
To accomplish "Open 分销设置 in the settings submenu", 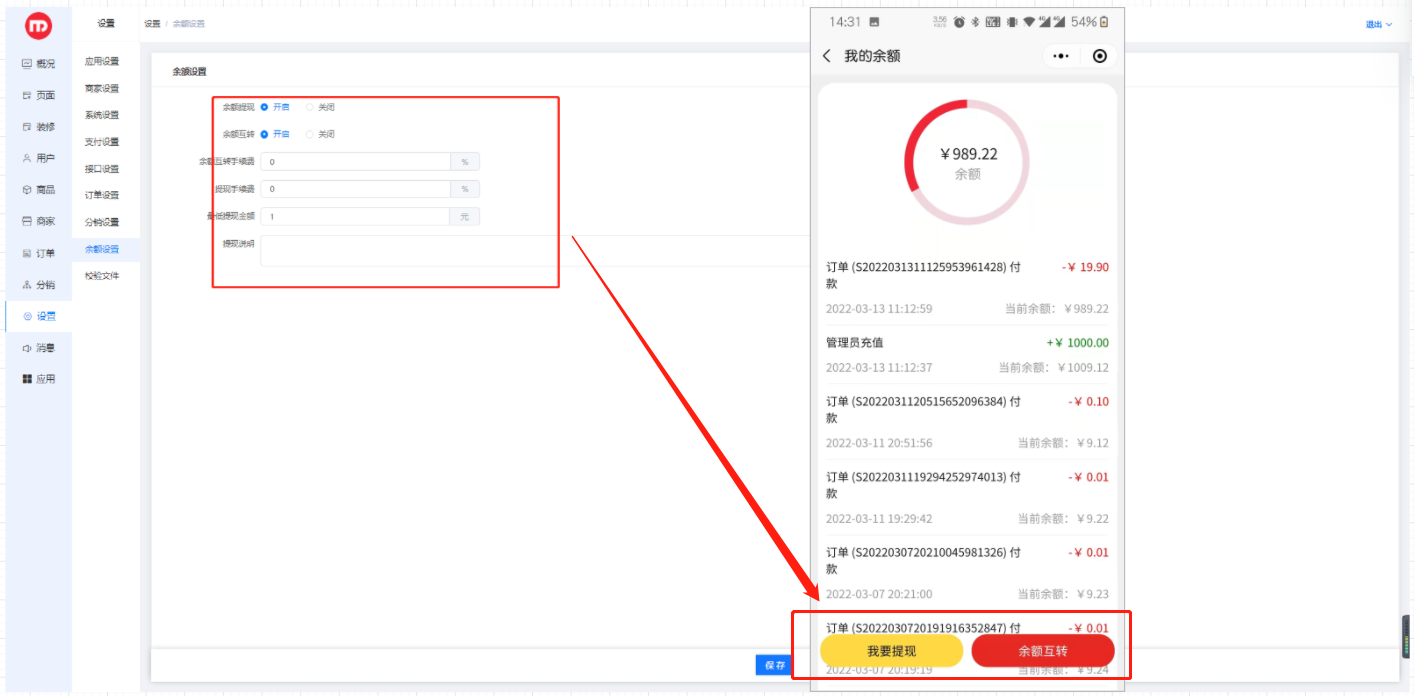I will [x=102, y=222].
